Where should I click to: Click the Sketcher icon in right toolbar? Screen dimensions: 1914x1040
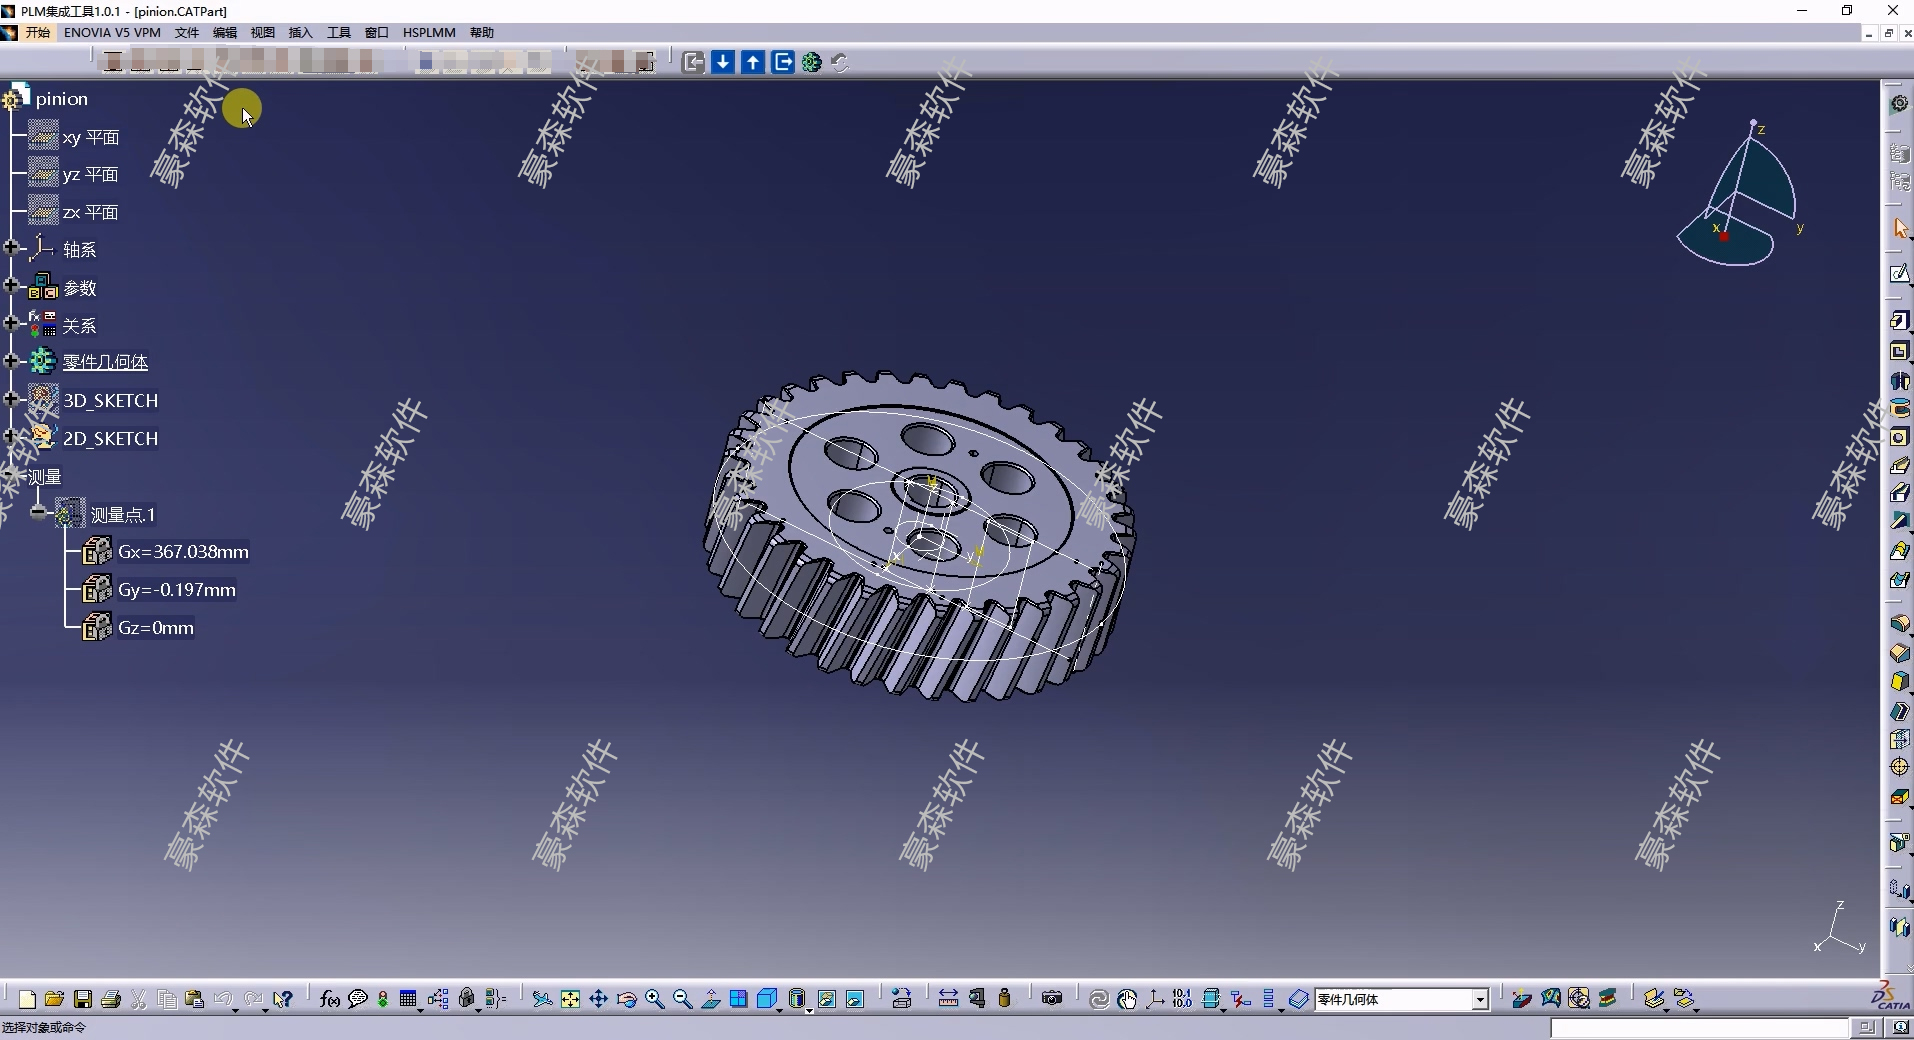point(1900,274)
